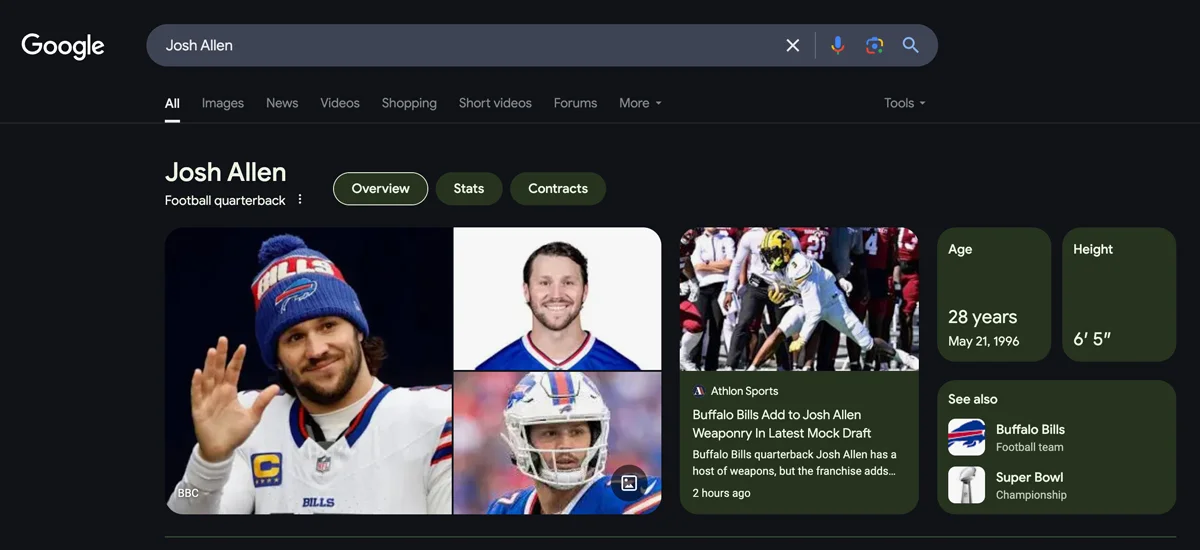1200x550 pixels.
Task: Open the image gallery icon on helmet photo
Action: pyautogui.click(x=629, y=483)
